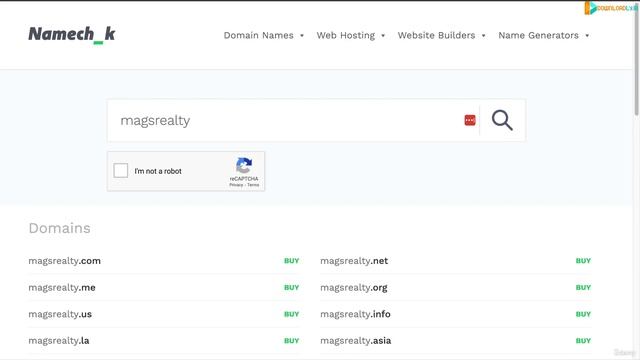Open the magsrealty.org domain result
This screenshot has width=640, height=360.
coord(353,288)
